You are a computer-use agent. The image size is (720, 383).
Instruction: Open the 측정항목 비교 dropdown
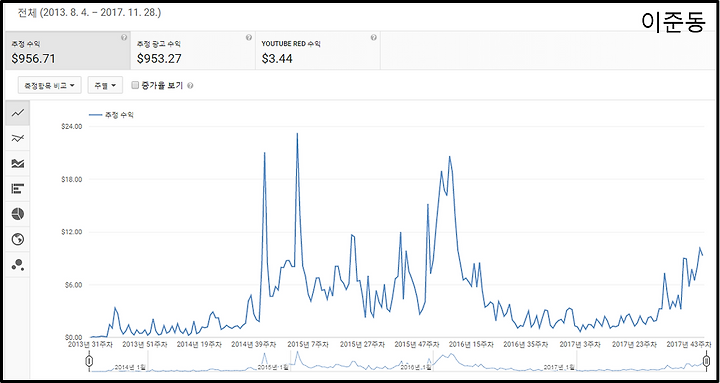tap(50, 85)
